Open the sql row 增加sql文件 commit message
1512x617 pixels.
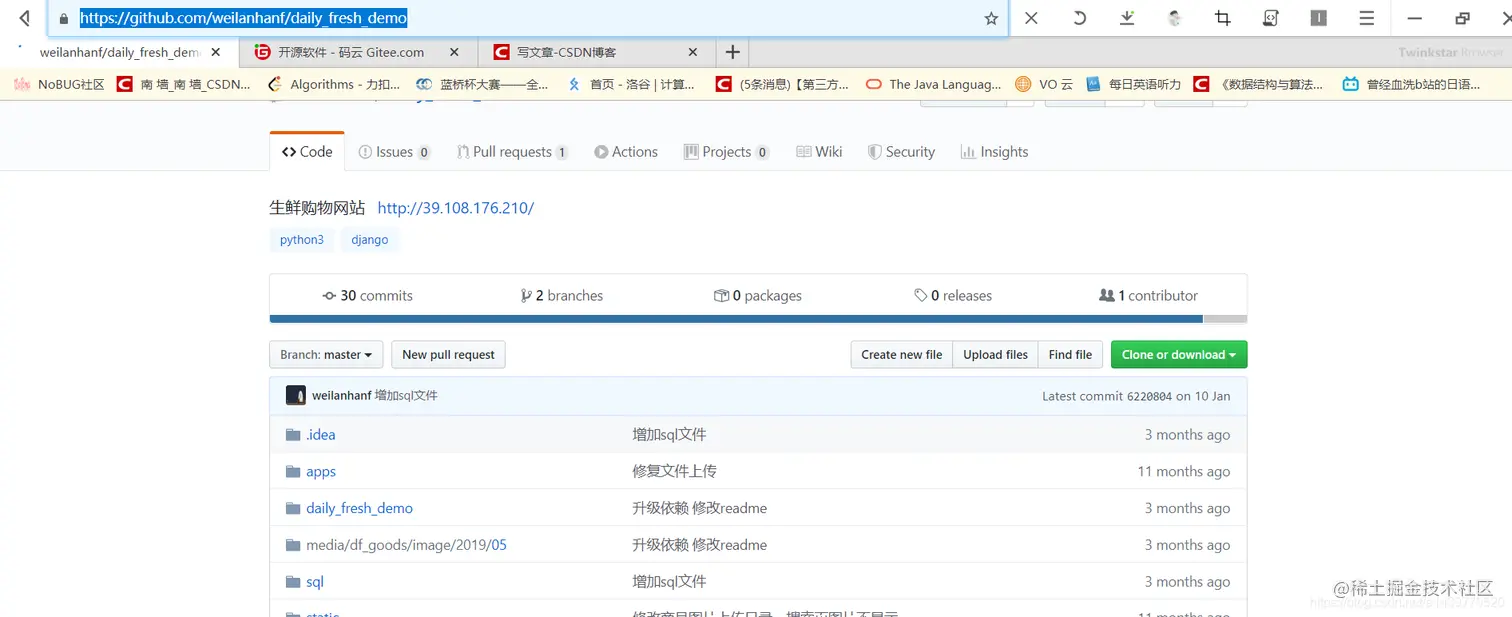click(x=669, y=581)
